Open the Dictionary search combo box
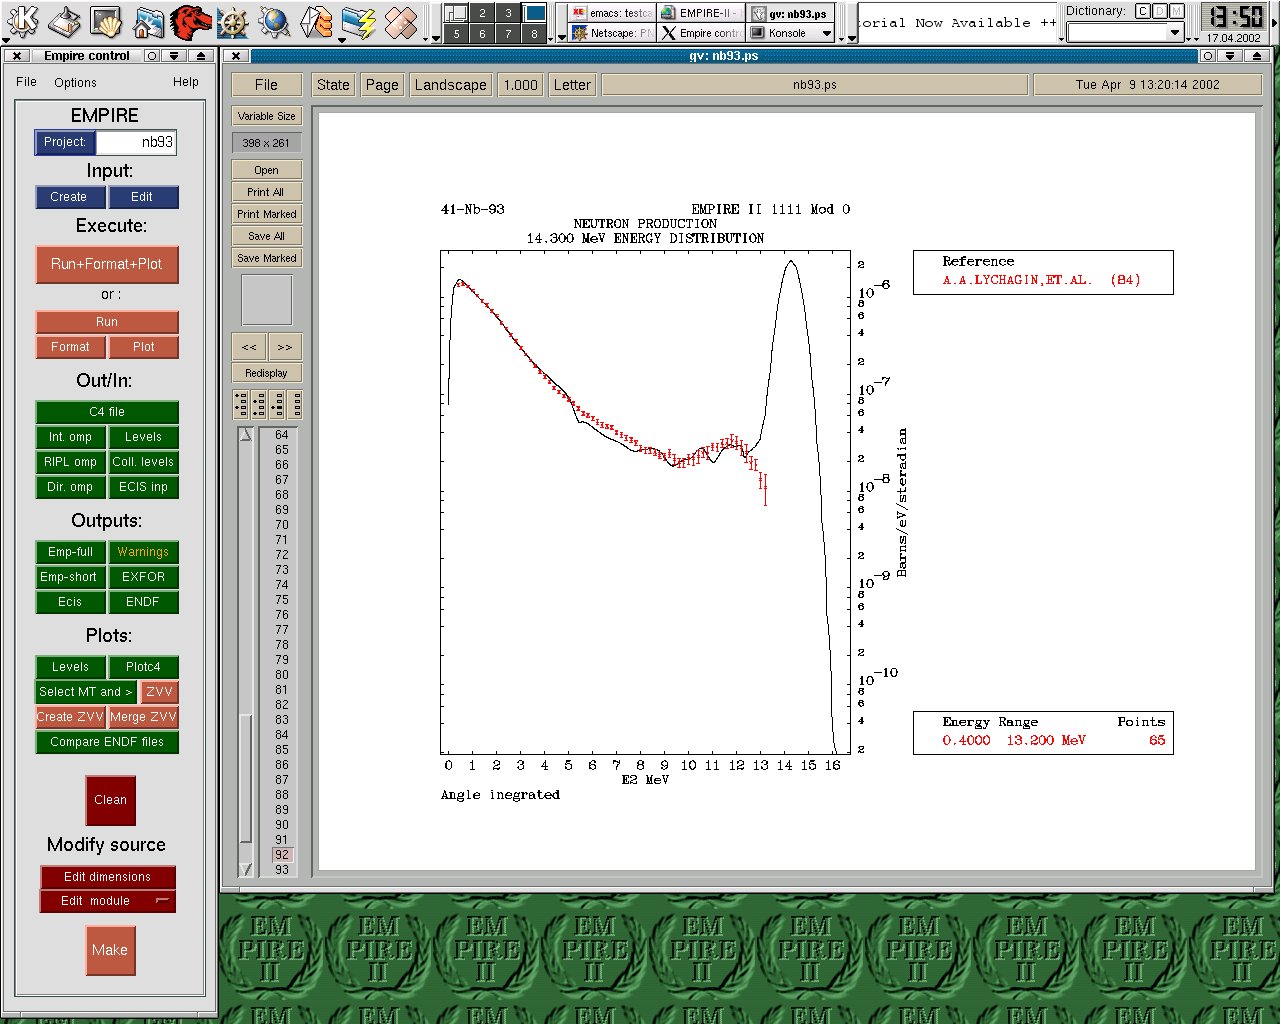Viewport: 1280px width, 1024px height. pos(1125,33)
